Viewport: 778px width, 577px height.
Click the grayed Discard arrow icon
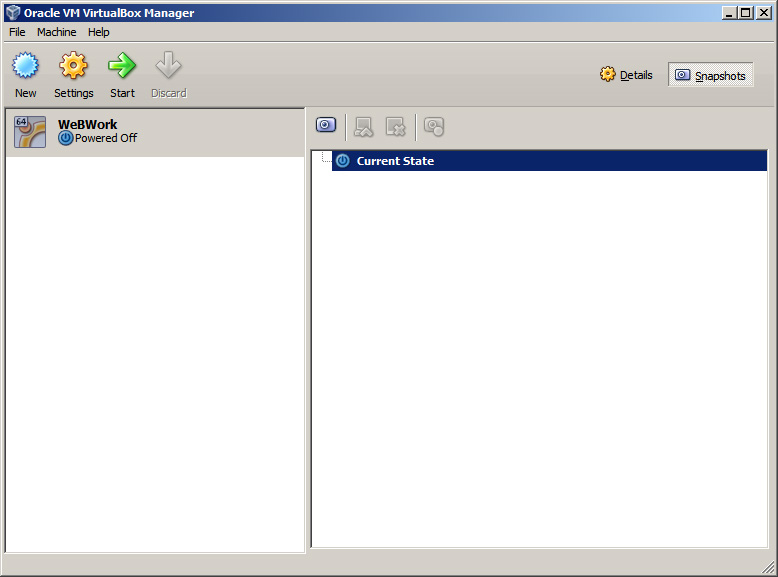[x=168, y=65]
